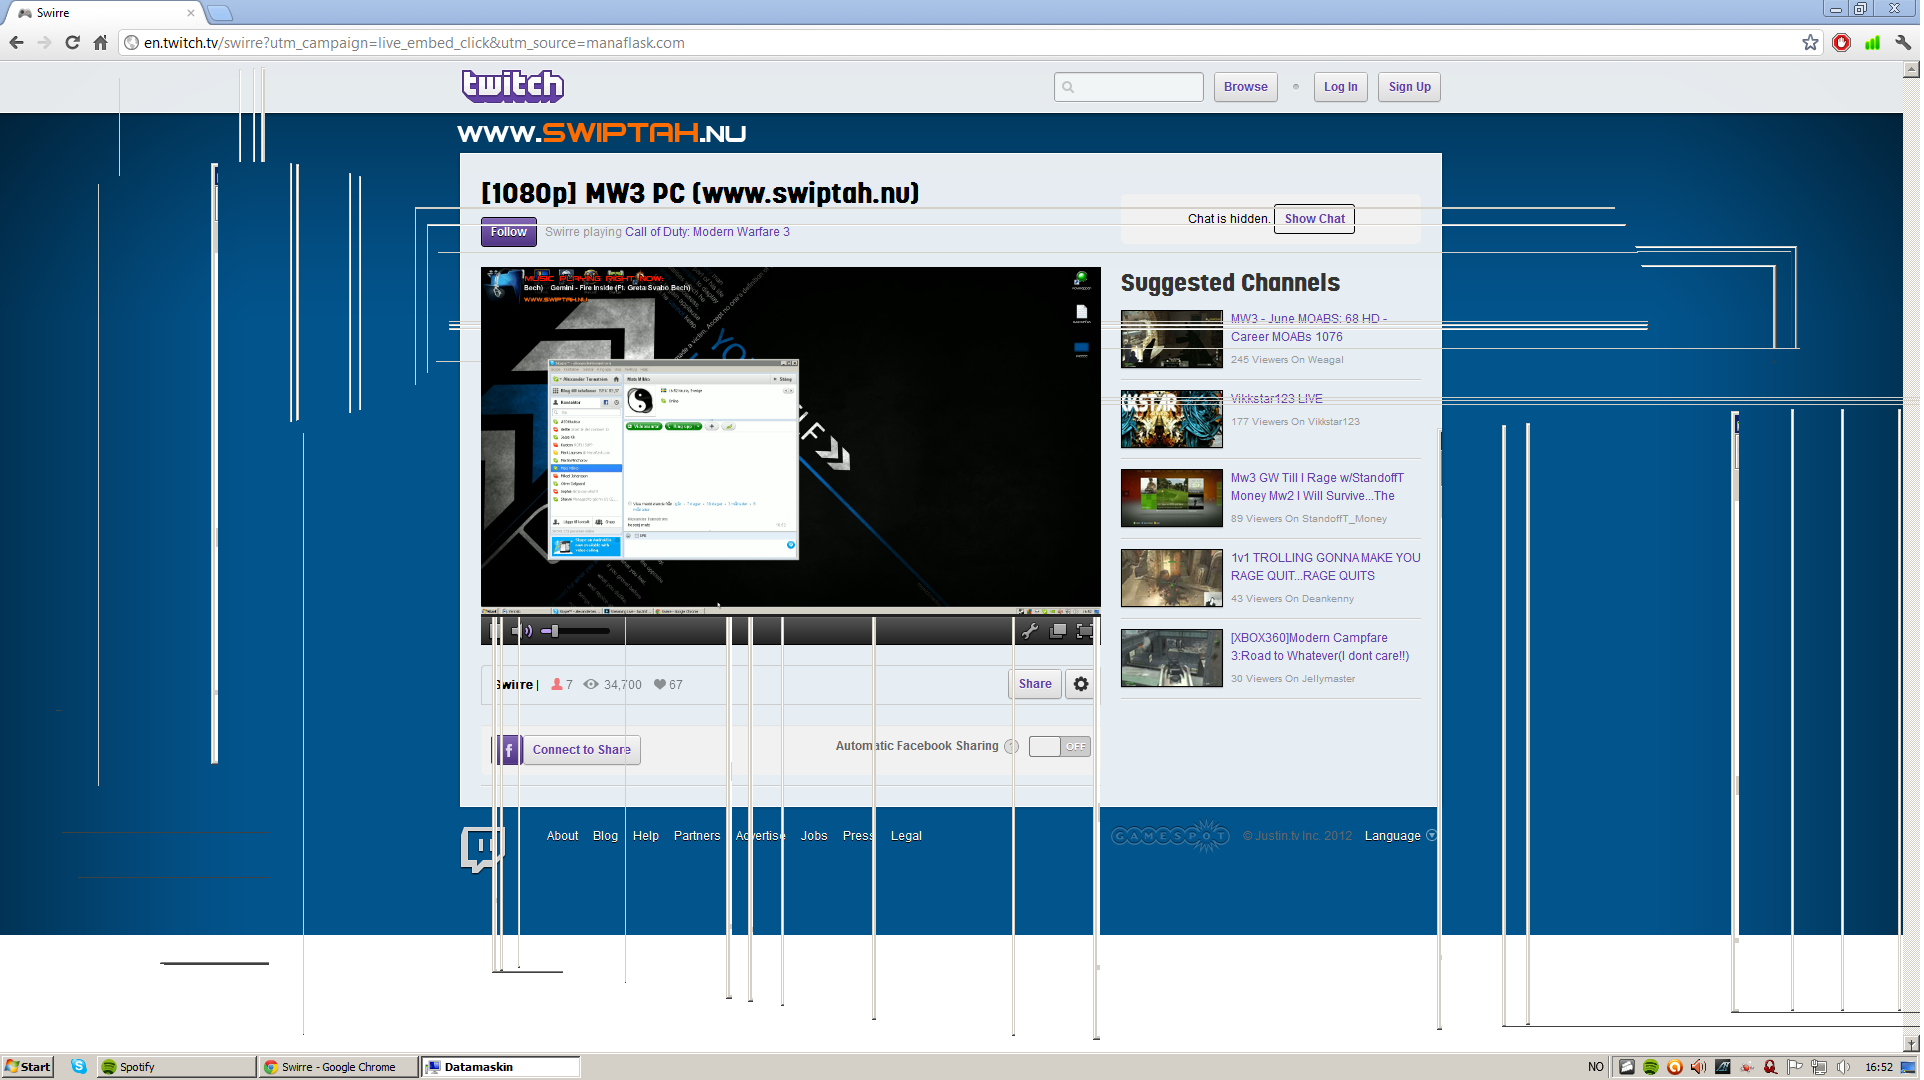
Task: Open Vikkstar123 LIVE channel thumbnail
Action: click(x=1171, y=419)
